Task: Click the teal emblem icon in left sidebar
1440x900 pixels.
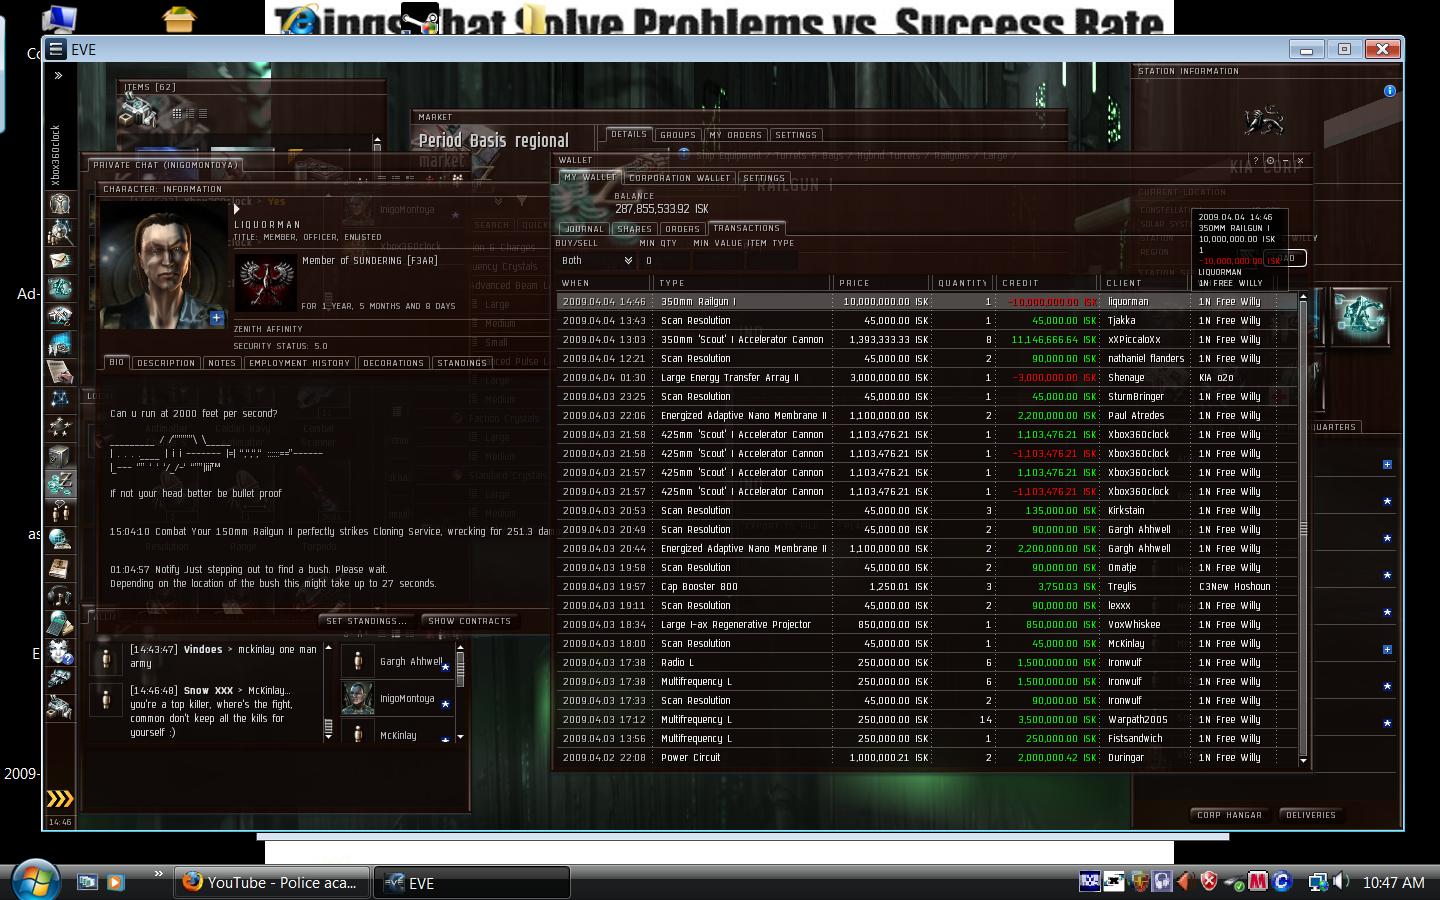Action: tap(60, 288)
